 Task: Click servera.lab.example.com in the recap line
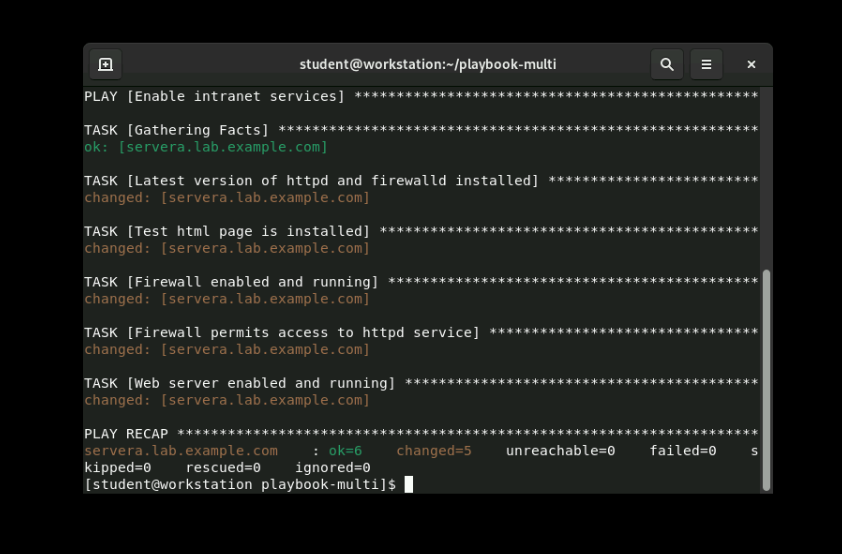click(181, 451)
